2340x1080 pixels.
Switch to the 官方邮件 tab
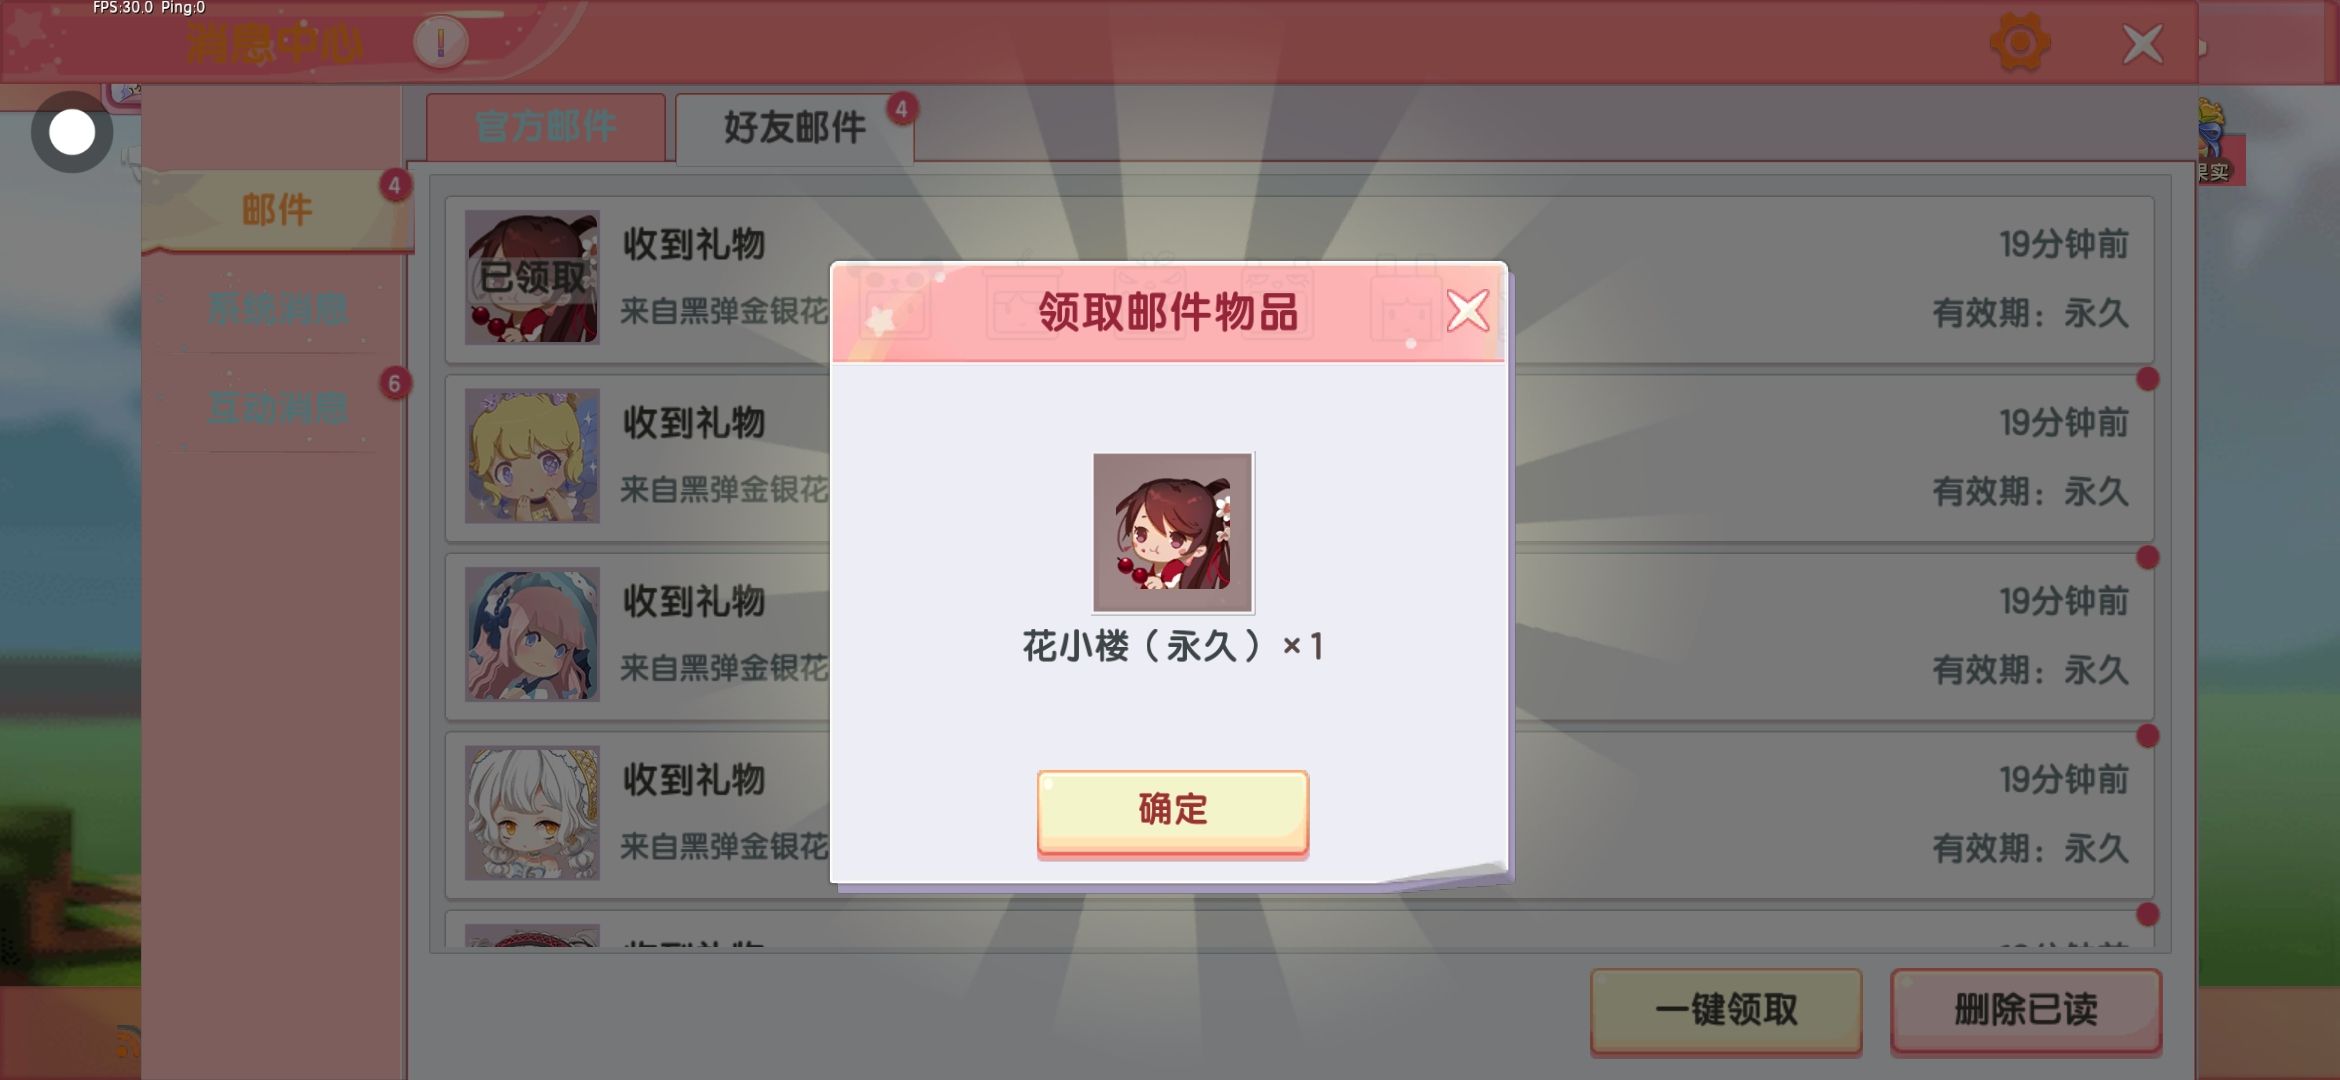click(546, 127)
